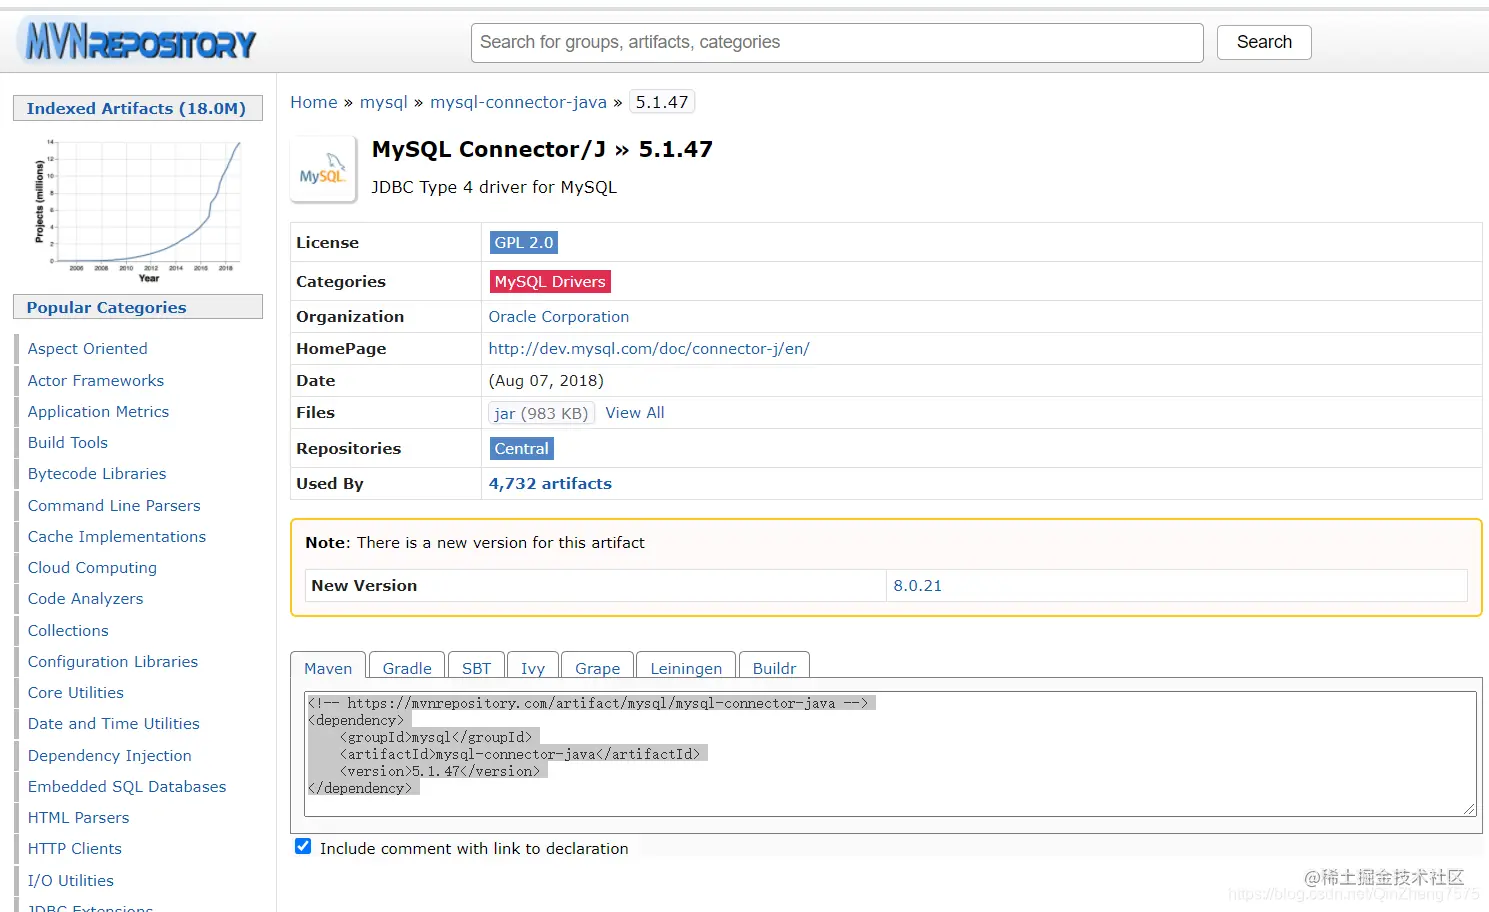1489x912 pixels.
Task: Open 4,732 artifacts used-by link
Action: point(550,483)
